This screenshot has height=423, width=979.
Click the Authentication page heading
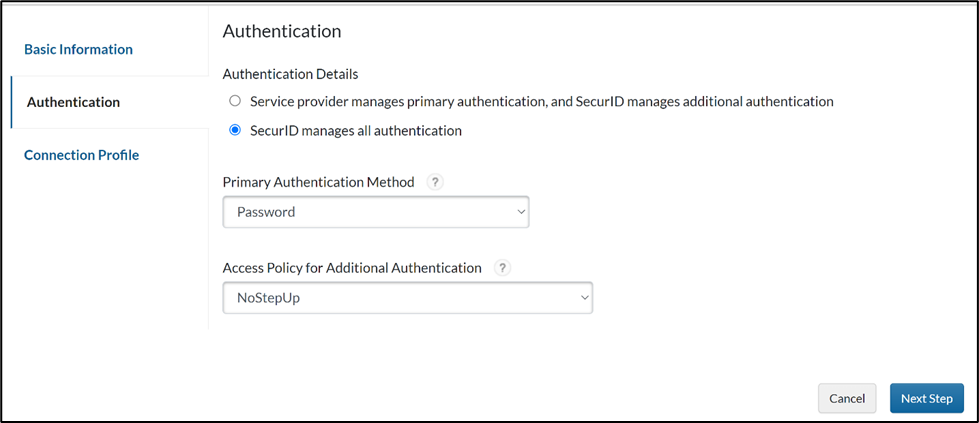[282, 31]
